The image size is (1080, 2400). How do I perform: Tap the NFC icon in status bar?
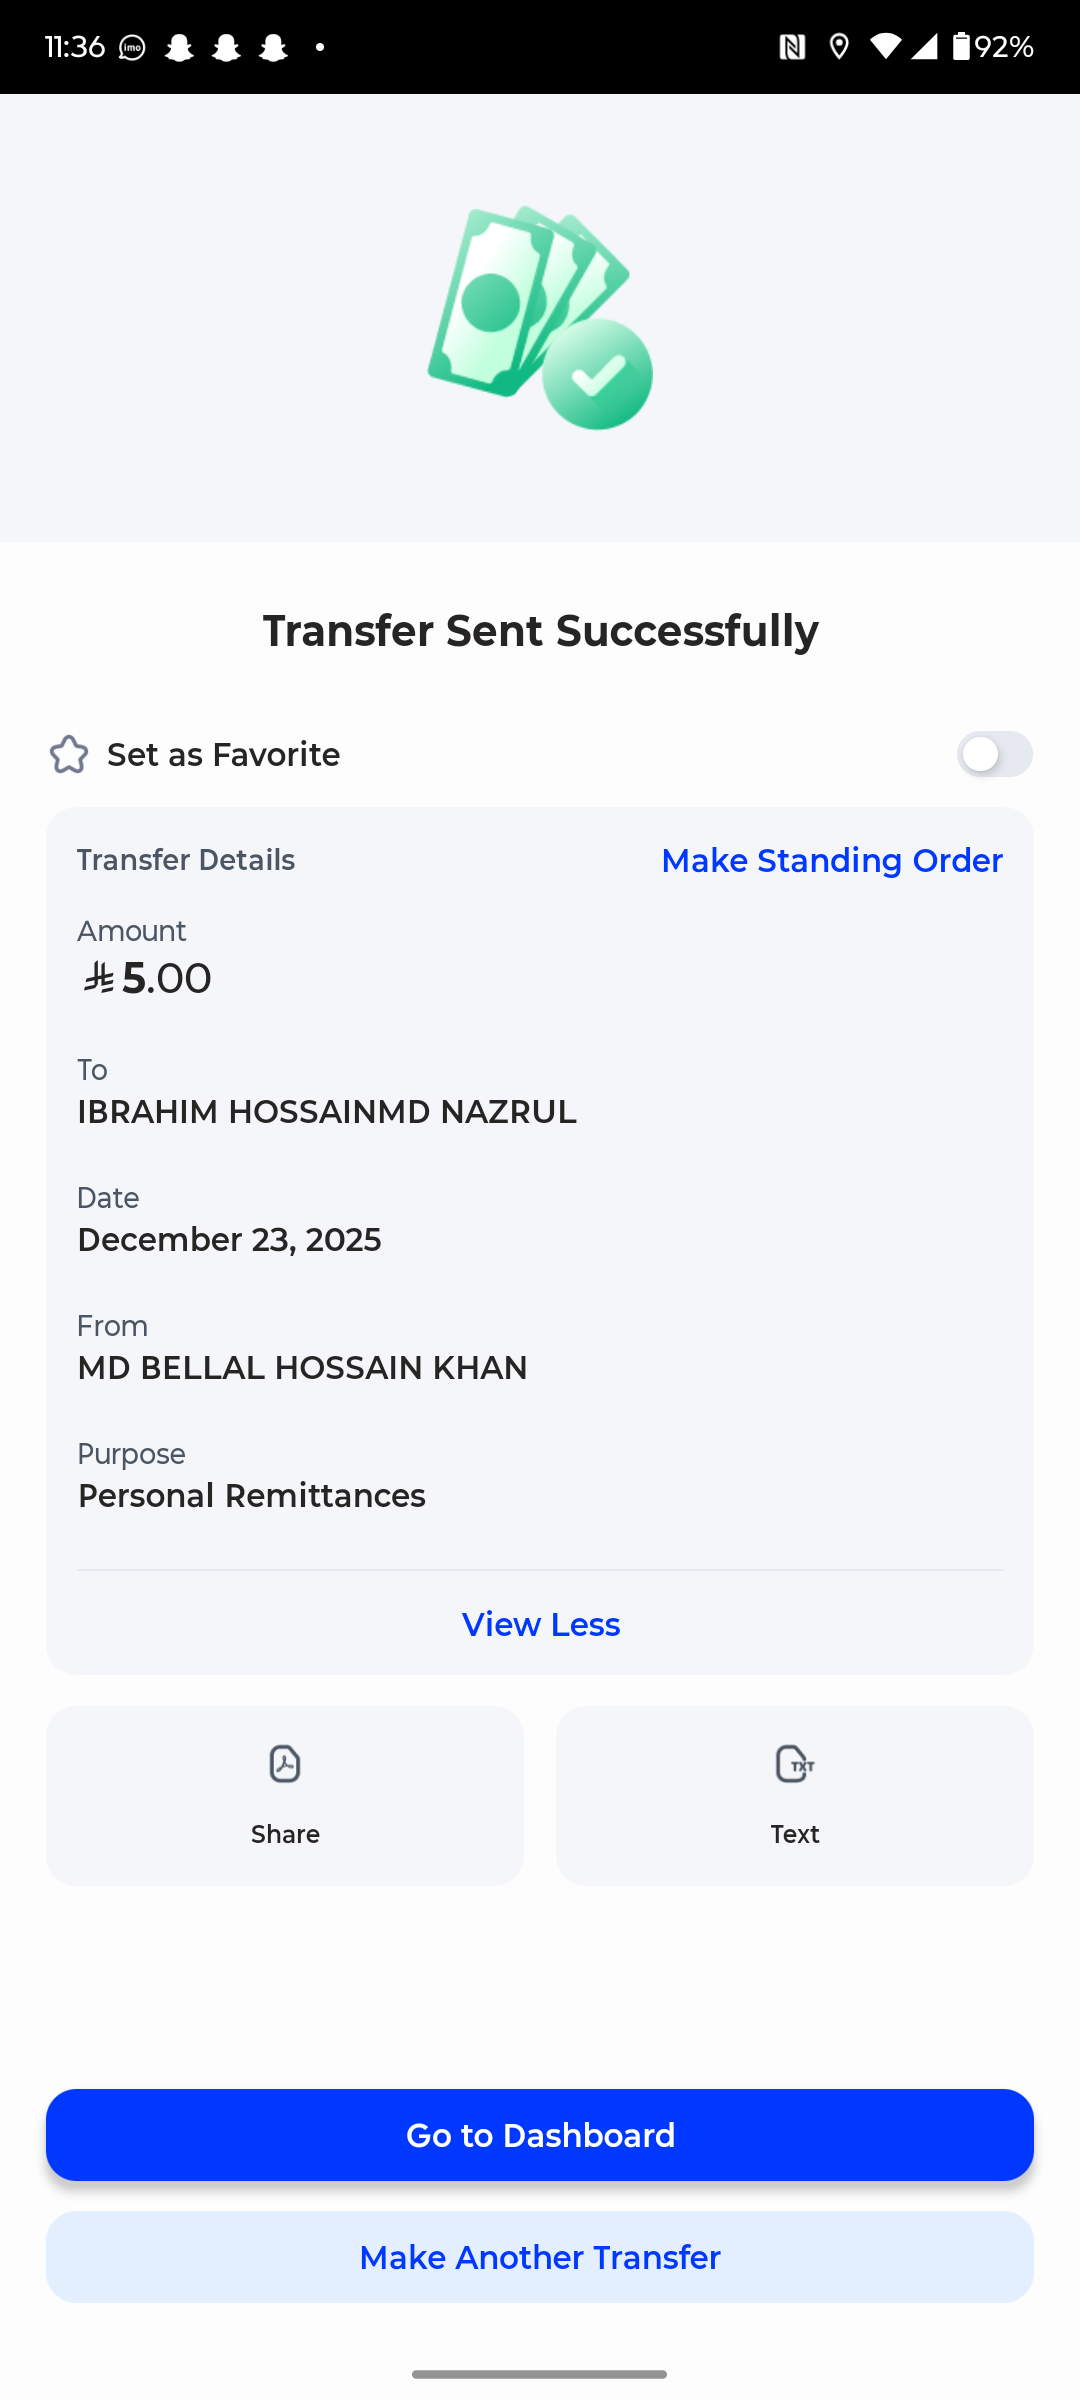tap(792, 47)
